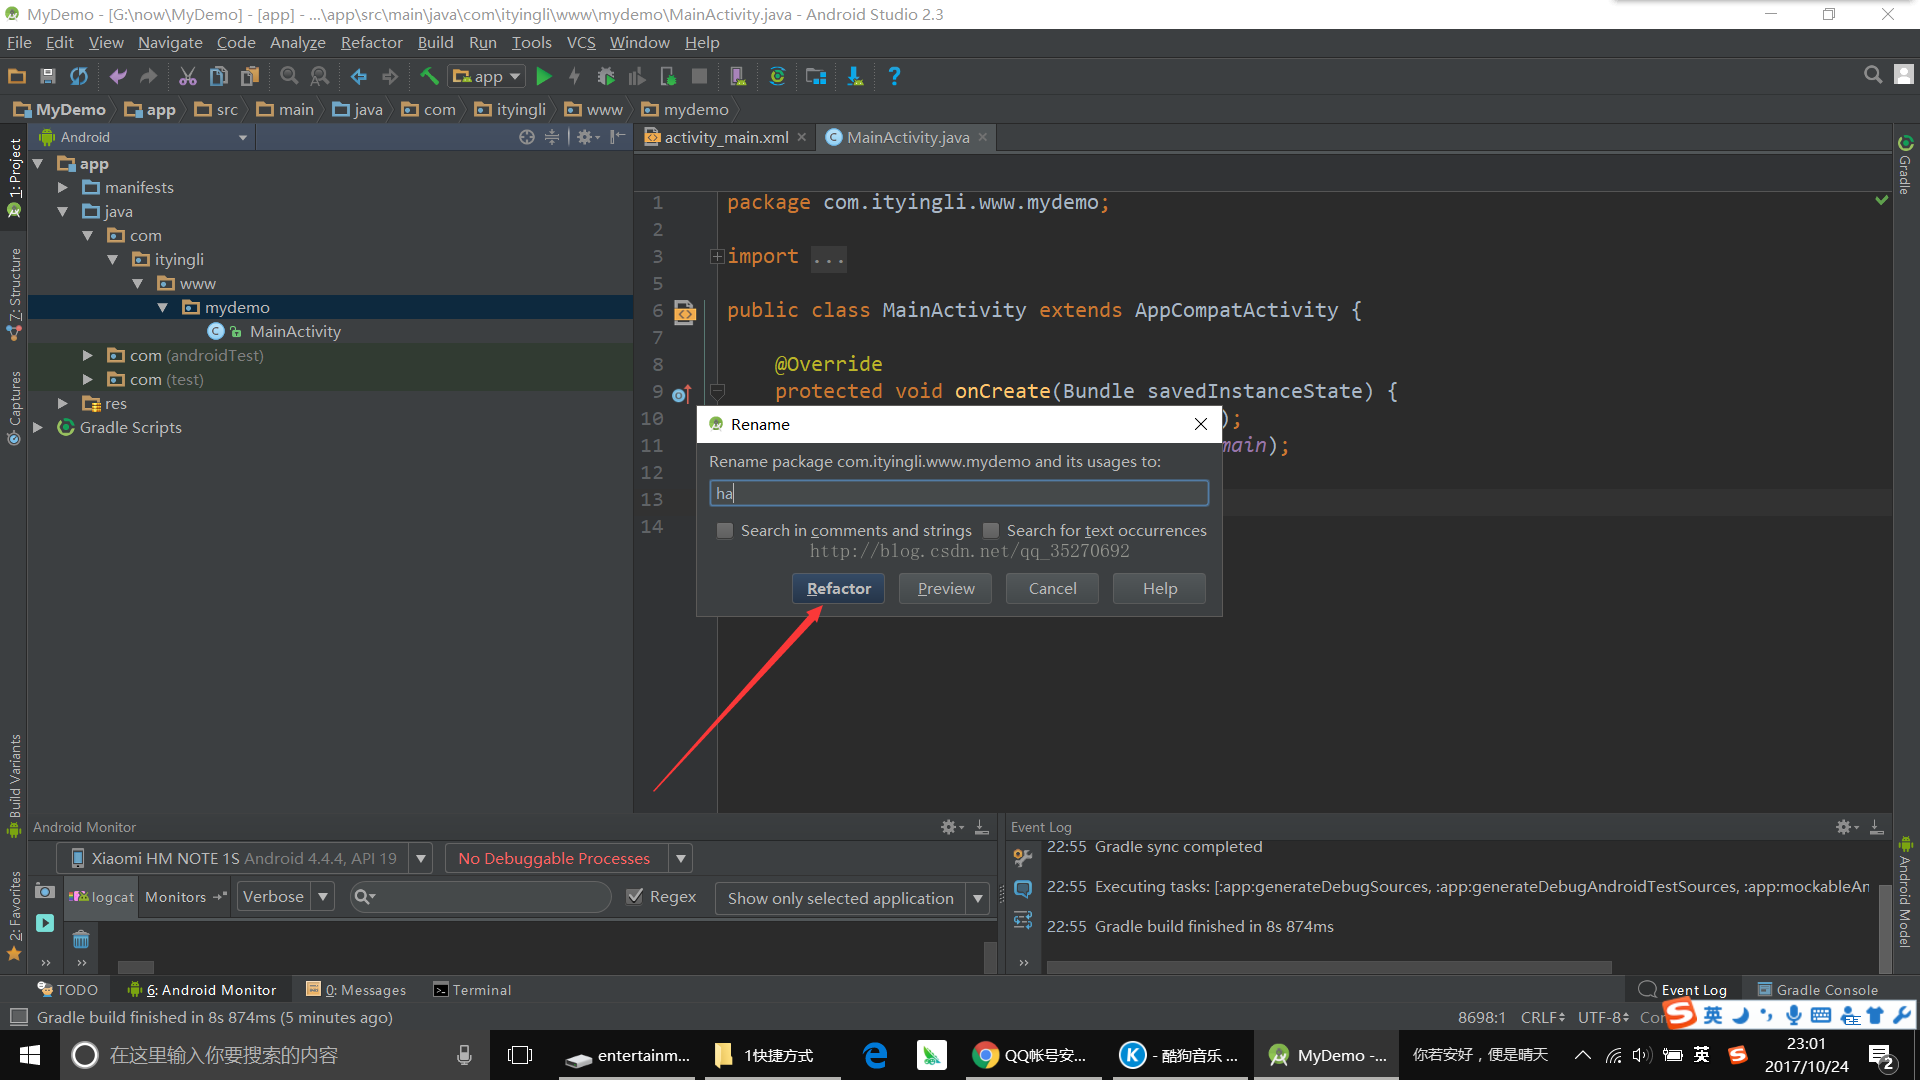Image resolution: width=1920 pixels, height=1080 pixels.
Task: Open the Terminal tool tab
Action: coord(472,990)
